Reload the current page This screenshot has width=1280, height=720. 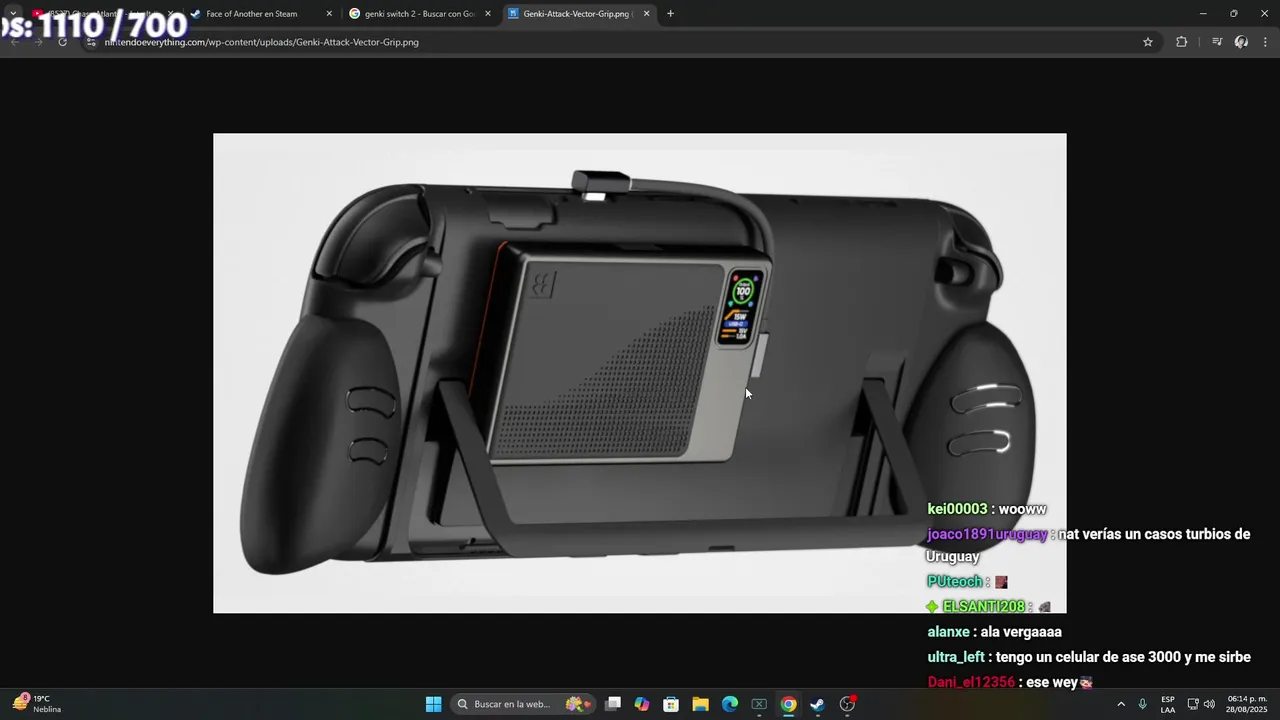[x=62, y=42]
